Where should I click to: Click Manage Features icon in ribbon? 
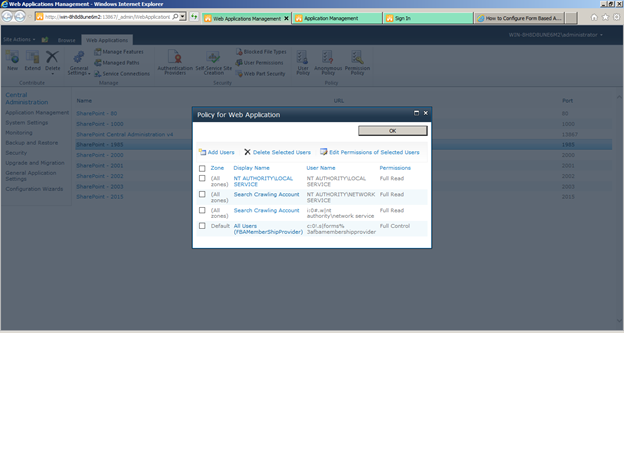(119, 52)
